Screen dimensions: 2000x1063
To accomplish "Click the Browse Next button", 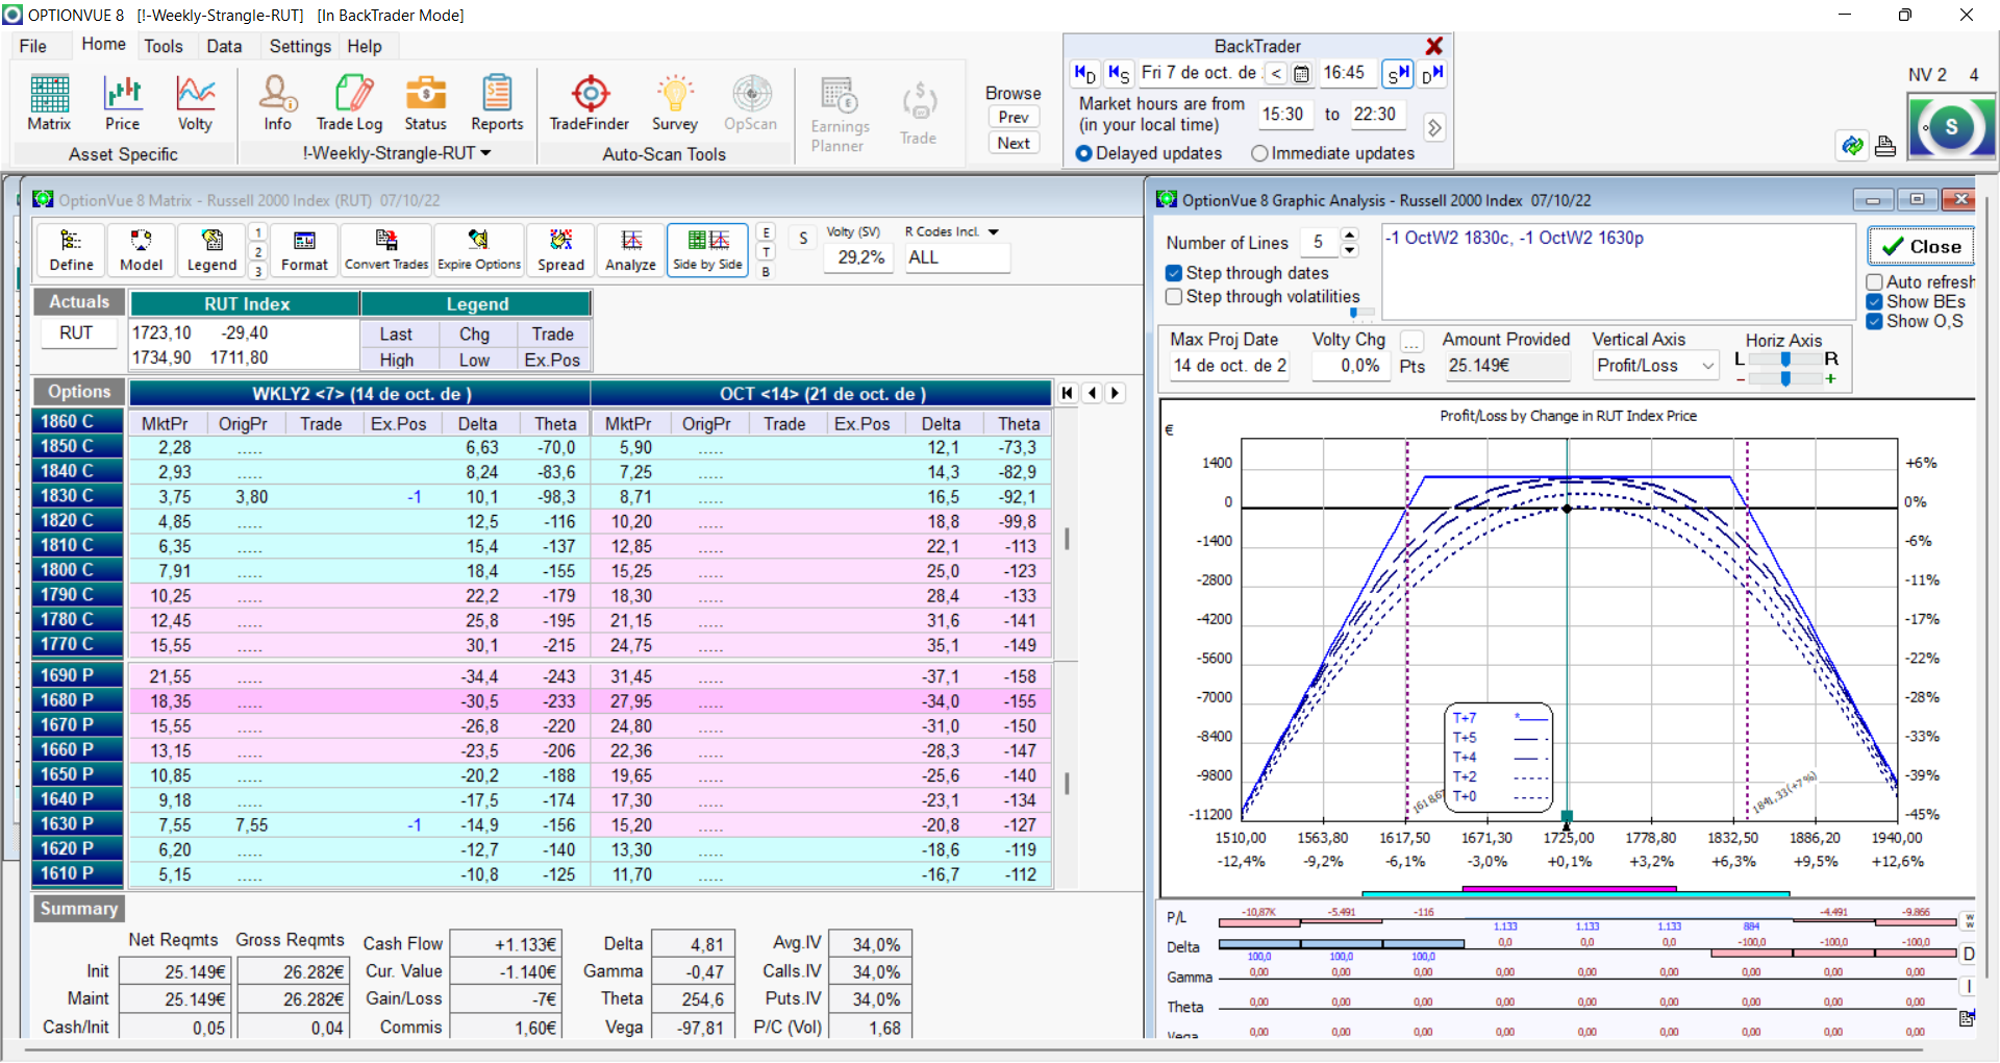I will tap(1013, 143).
